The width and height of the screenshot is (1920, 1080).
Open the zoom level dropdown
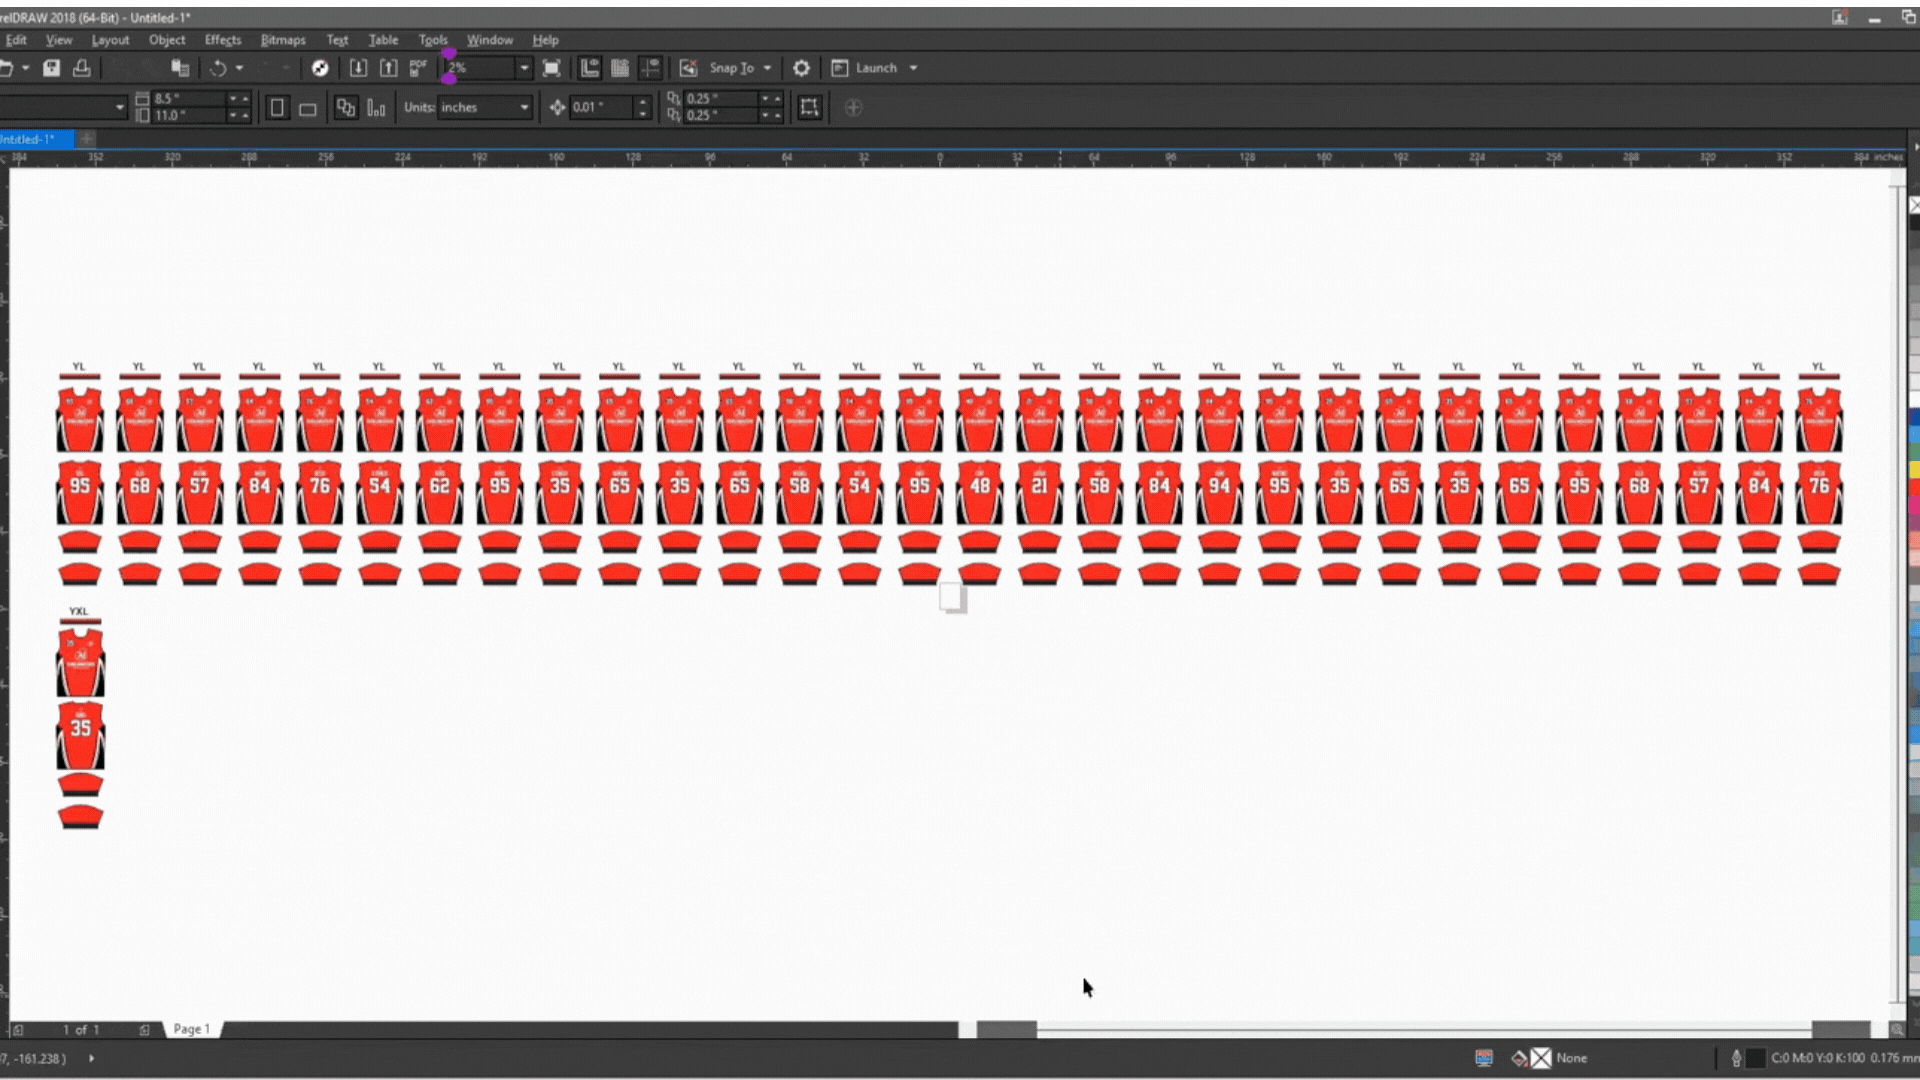click(x=523, y=68)
